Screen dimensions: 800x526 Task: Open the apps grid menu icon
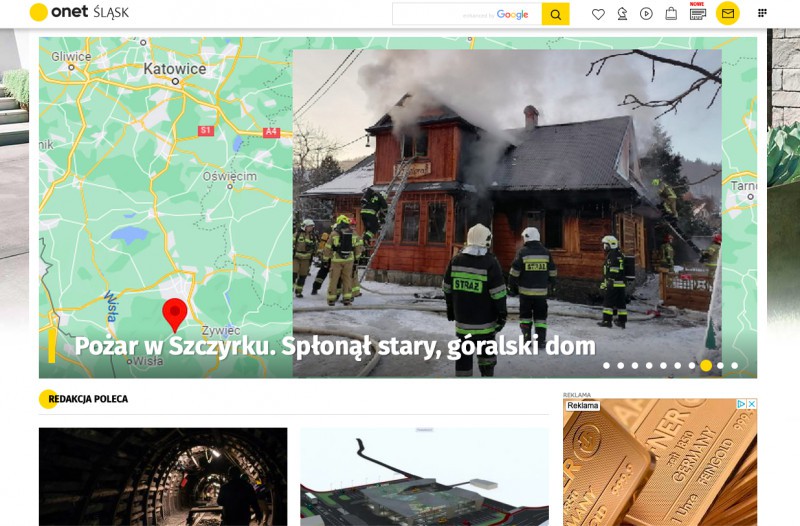point(762,13)
